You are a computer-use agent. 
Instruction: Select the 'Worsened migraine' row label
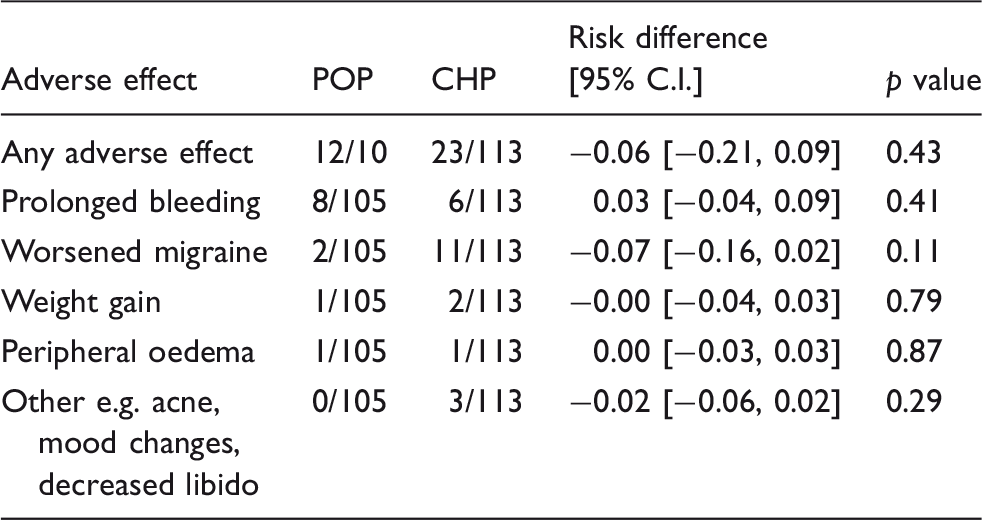(x=134, y=252)
